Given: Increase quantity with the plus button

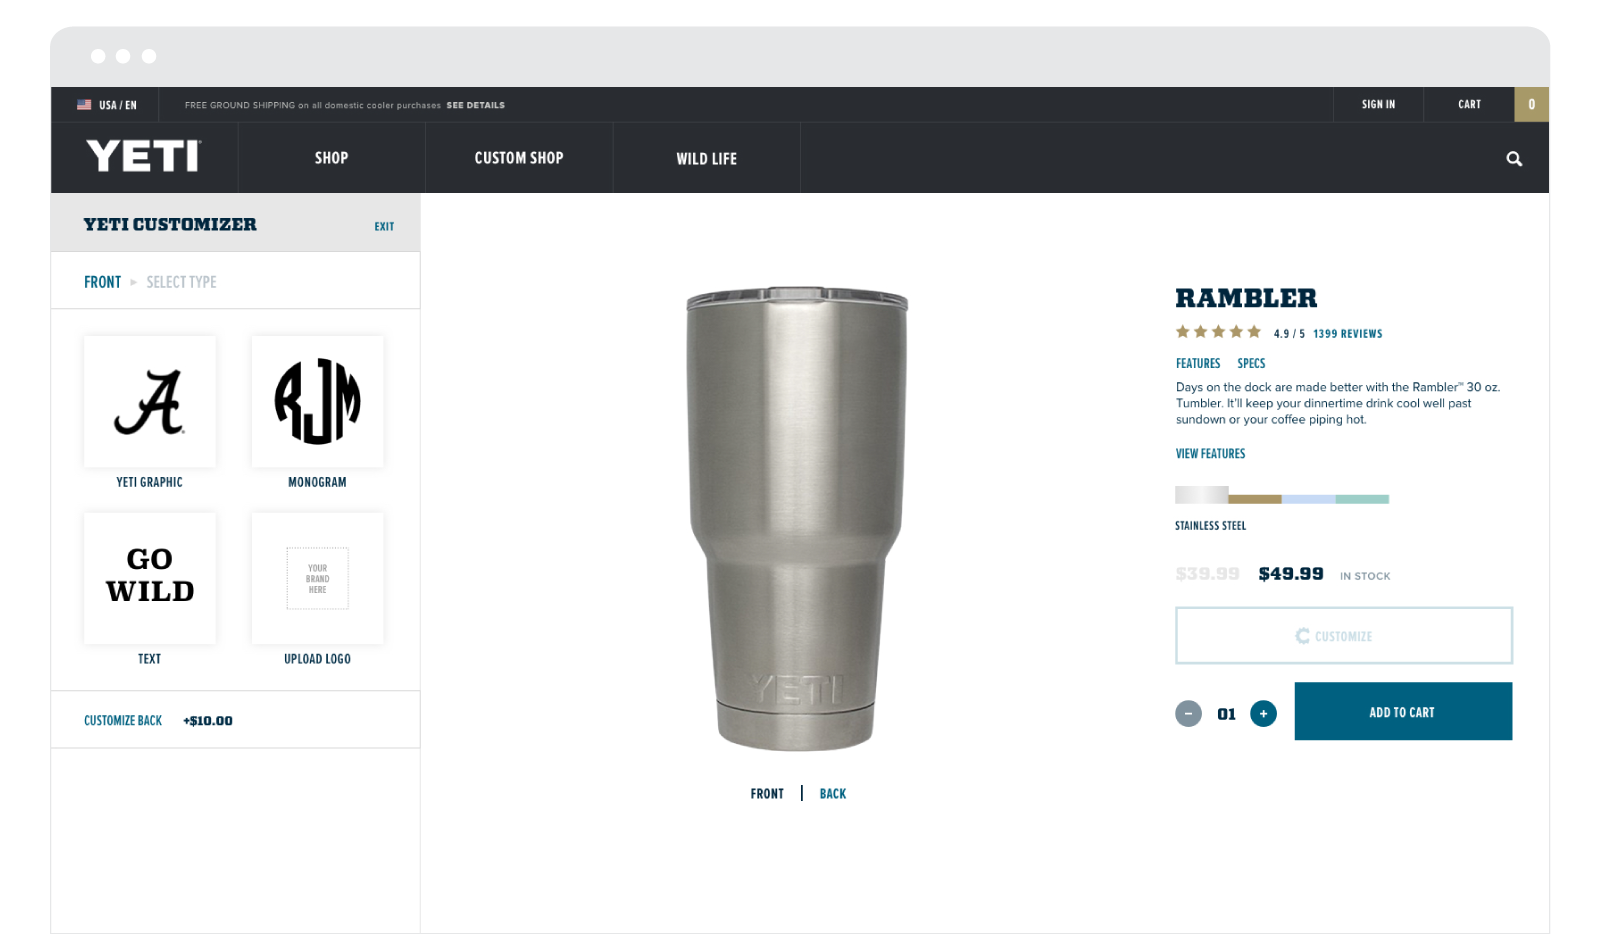Looking at the screenshot, I should point(1263,714).
